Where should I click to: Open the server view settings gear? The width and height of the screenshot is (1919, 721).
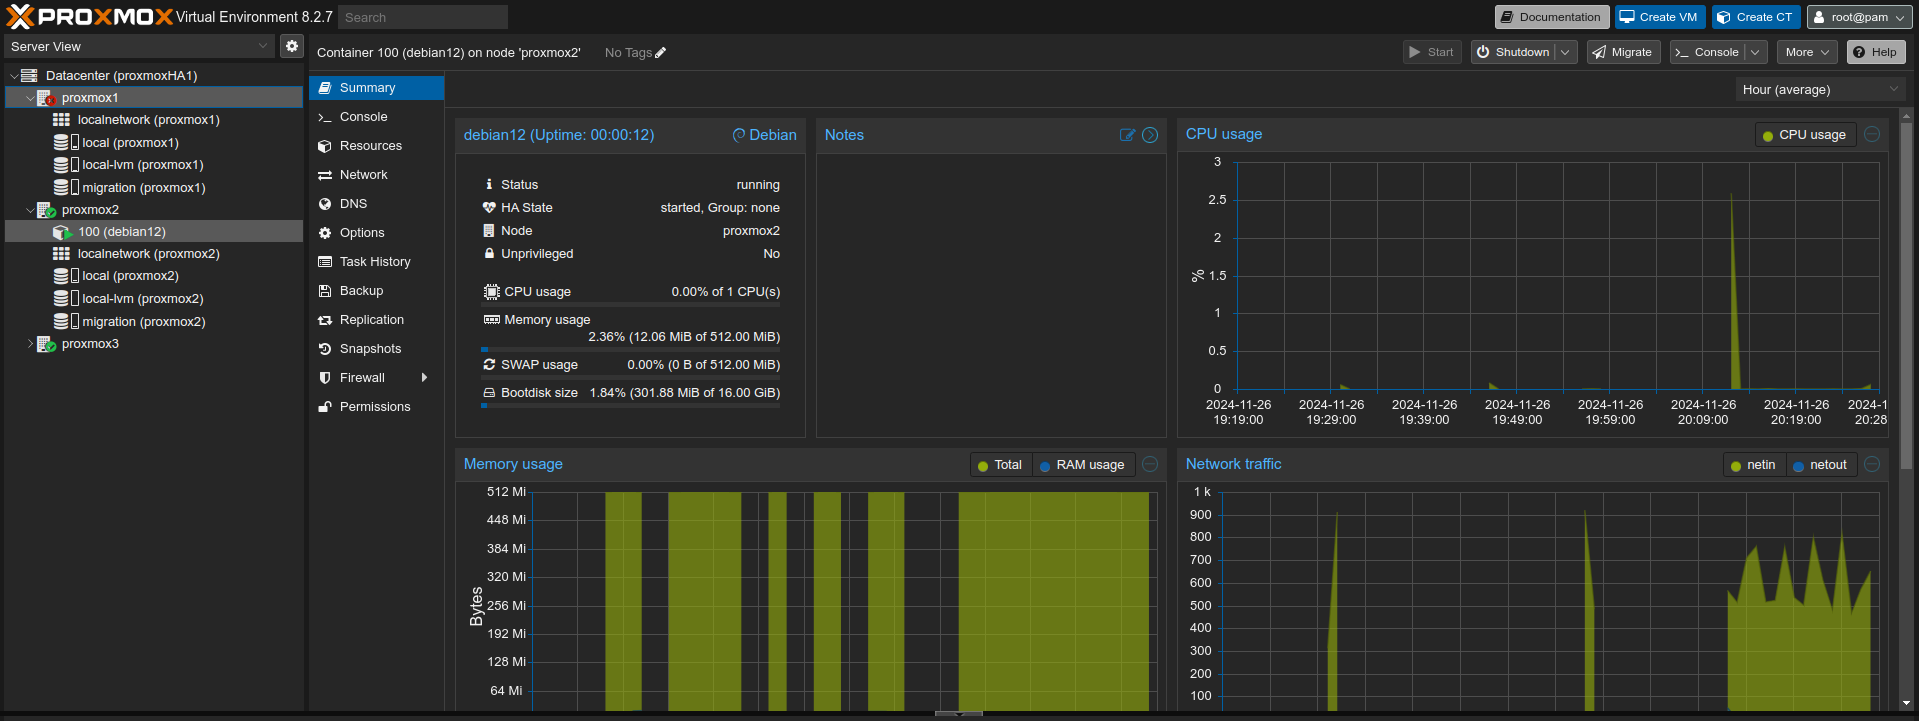coord(291,46)
